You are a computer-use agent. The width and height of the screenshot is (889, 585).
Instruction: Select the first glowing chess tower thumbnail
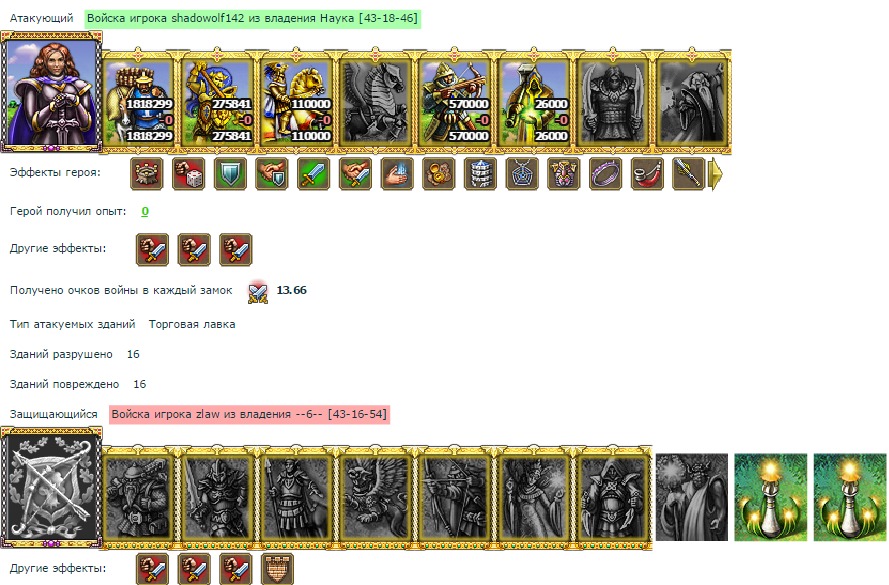tap(771, 497)
